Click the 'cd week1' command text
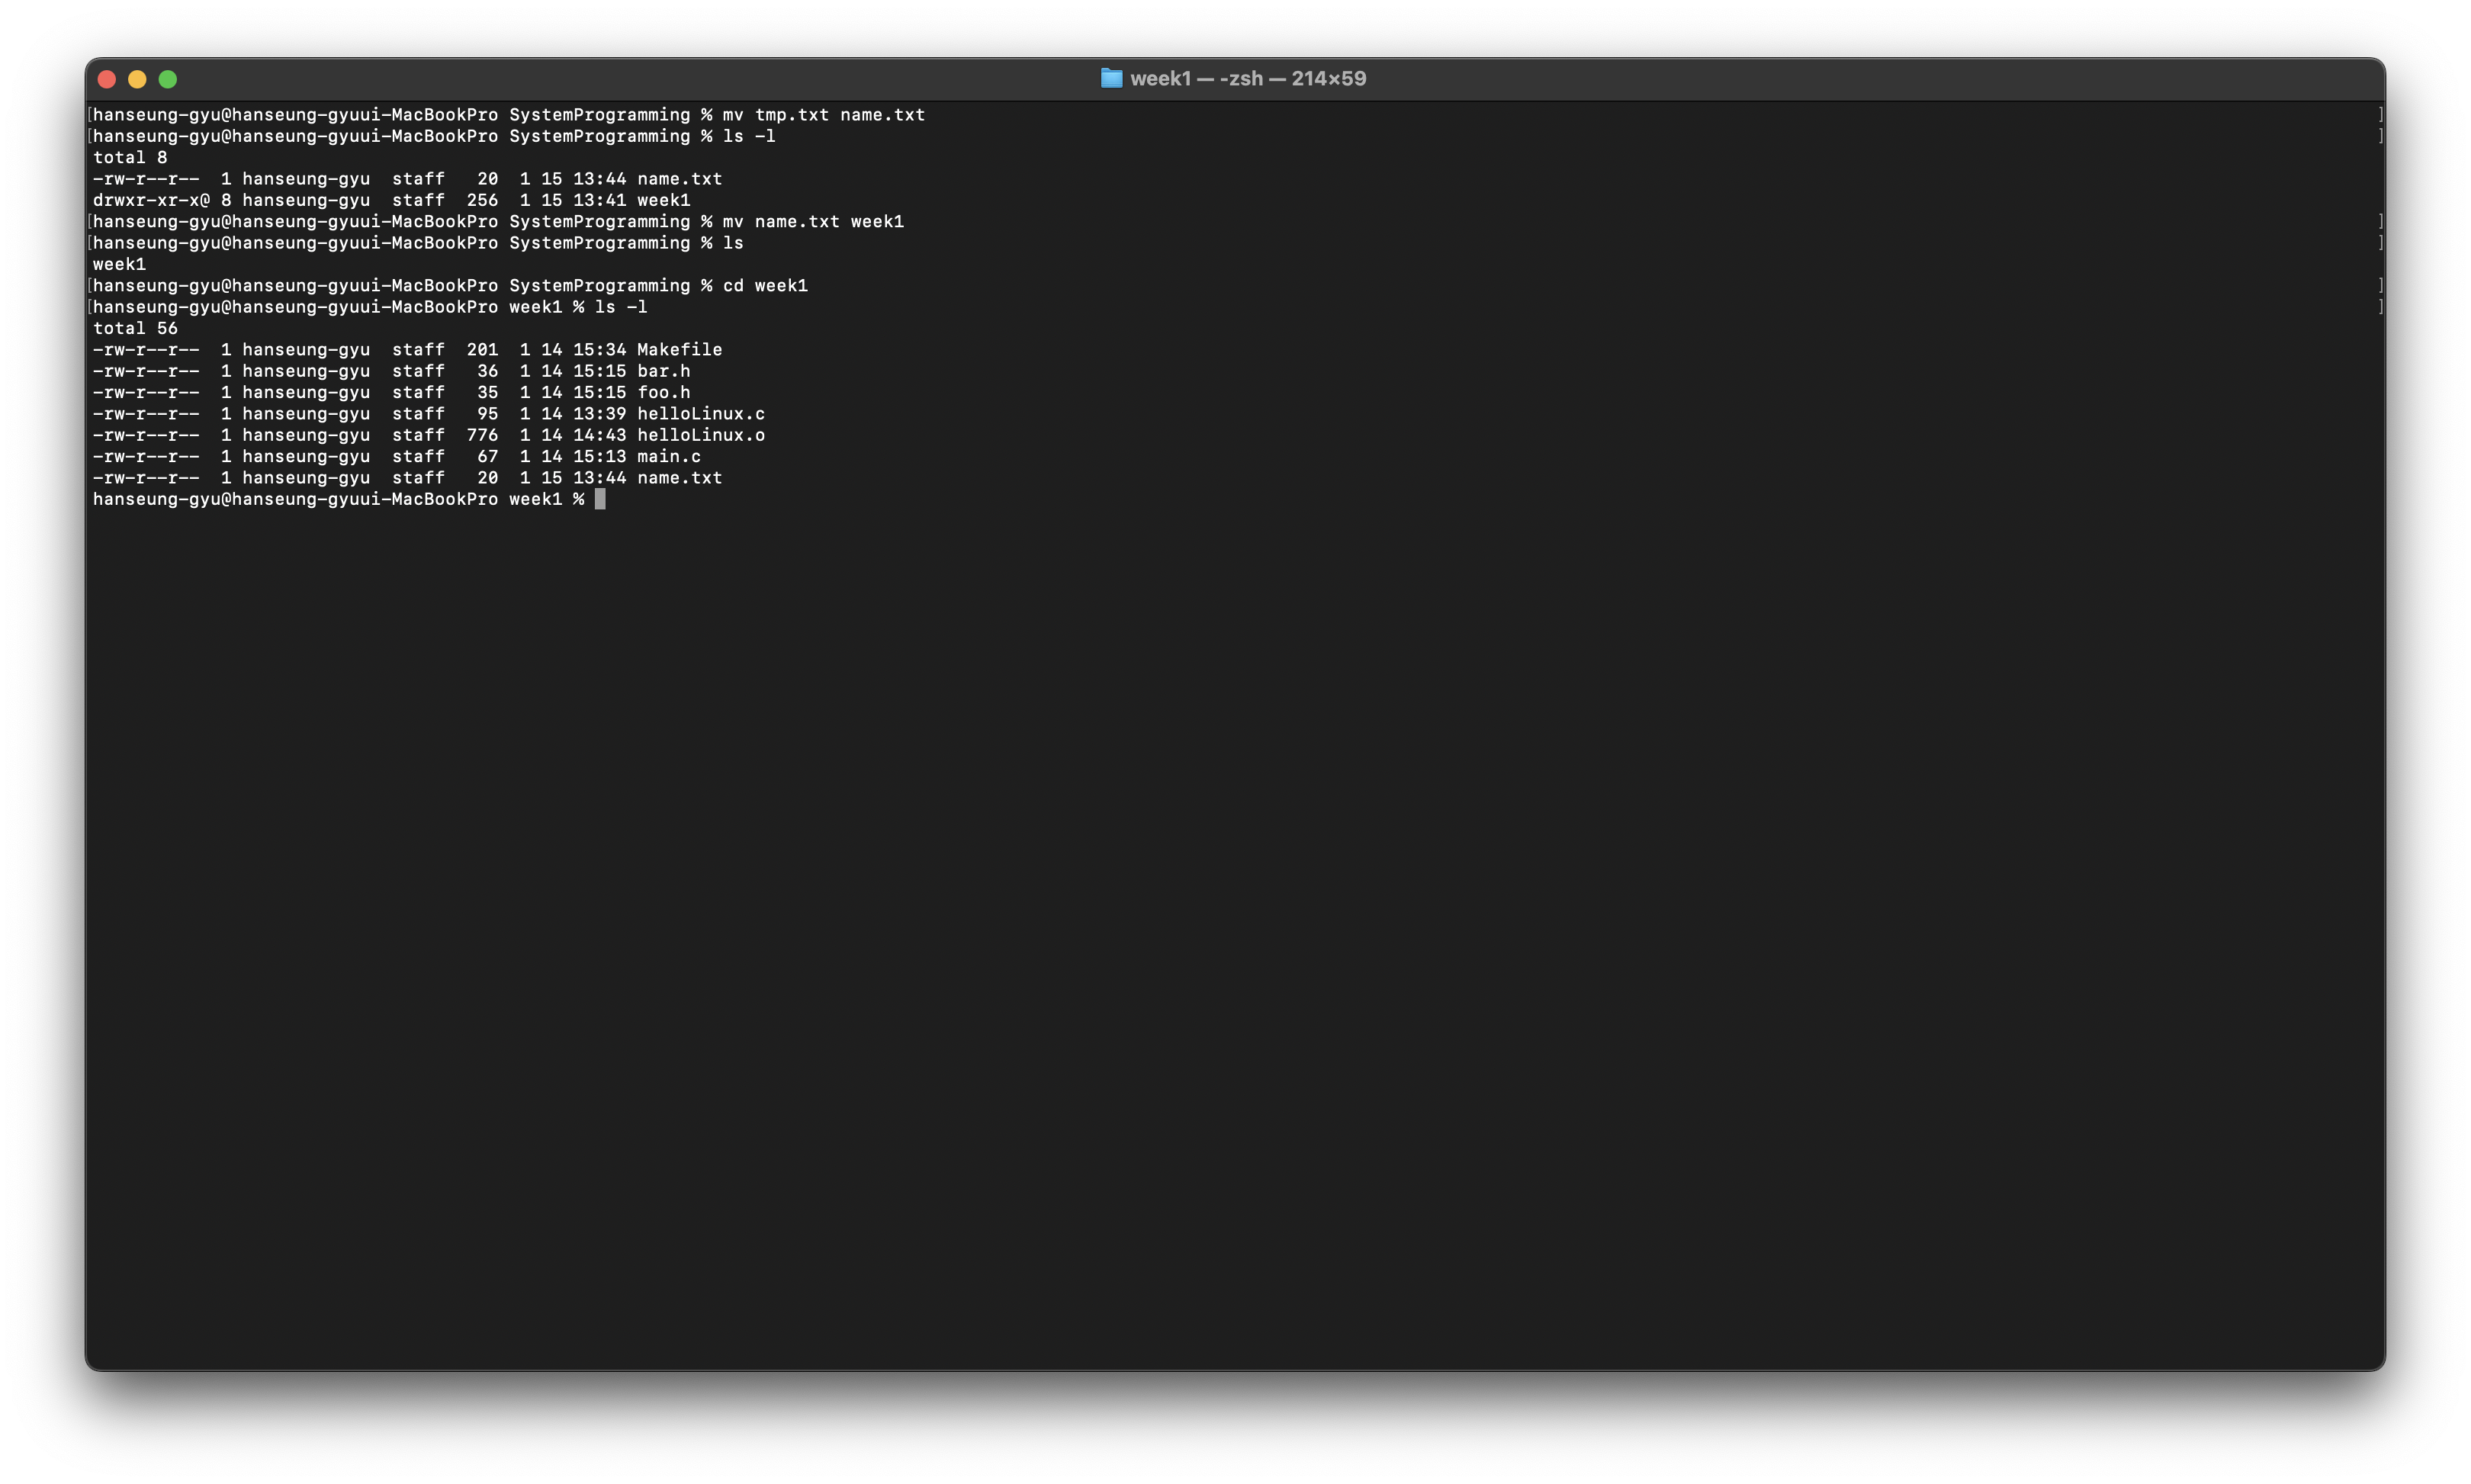The height and width of the screenshot is (1484, 2471). click(765, 286)
